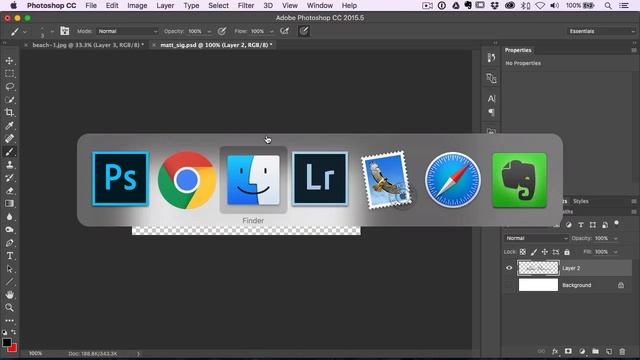The image size is (640, 360).
Task: Select the Rectangular Marquee tool
Action: [9, 74]
